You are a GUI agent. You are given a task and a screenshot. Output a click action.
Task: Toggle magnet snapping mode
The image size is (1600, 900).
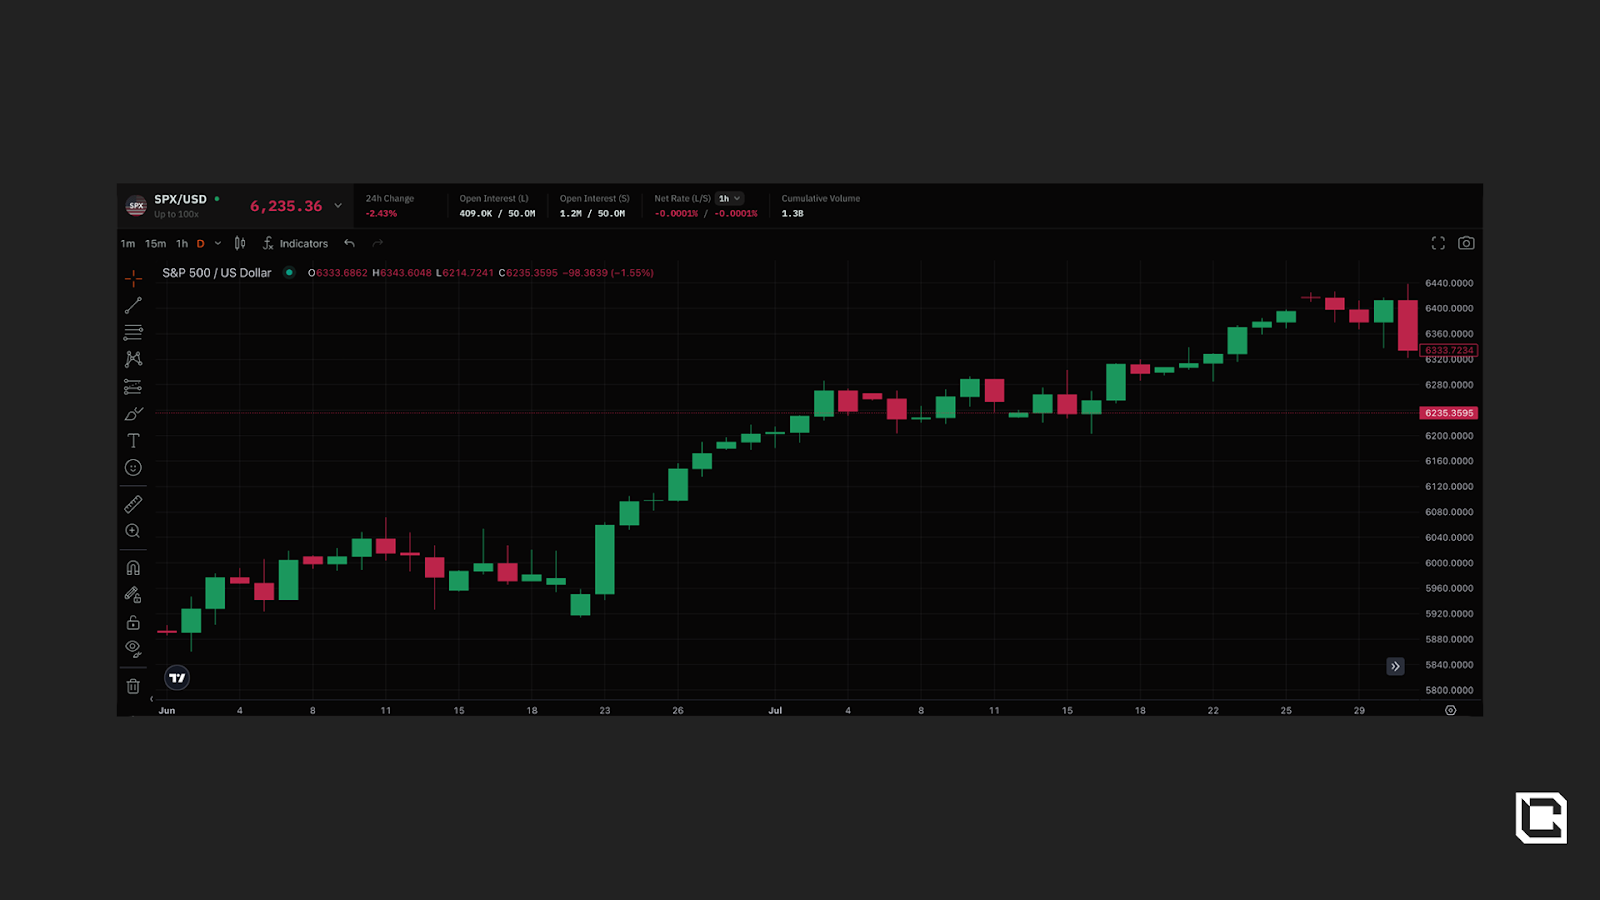pos(133,568)
